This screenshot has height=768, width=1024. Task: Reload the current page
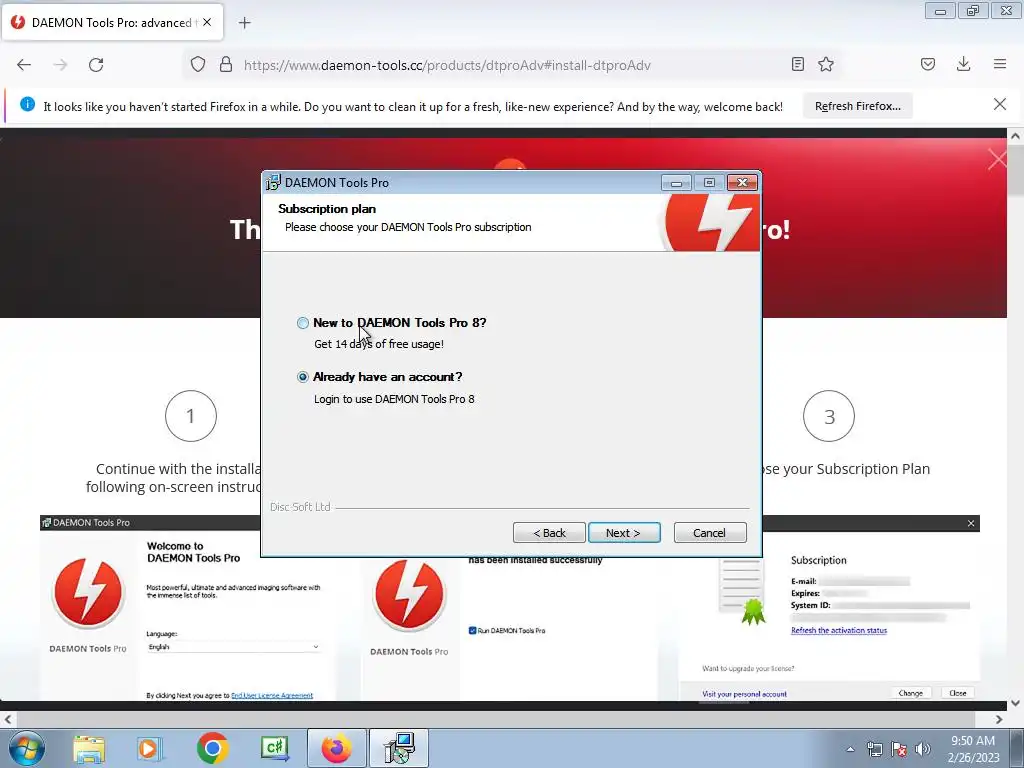tap(96, 65)
